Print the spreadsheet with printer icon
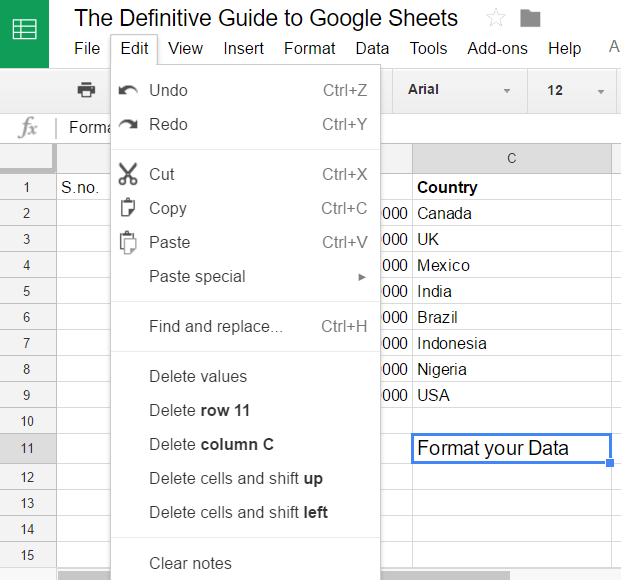This screenshot has height=580, width=621. (86, 90)
